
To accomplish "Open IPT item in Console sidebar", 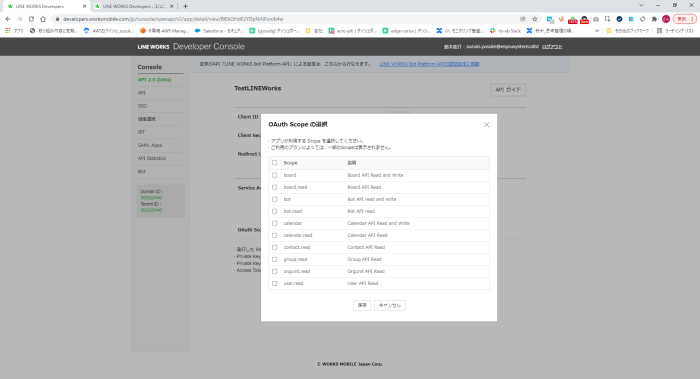I will 142,132.
